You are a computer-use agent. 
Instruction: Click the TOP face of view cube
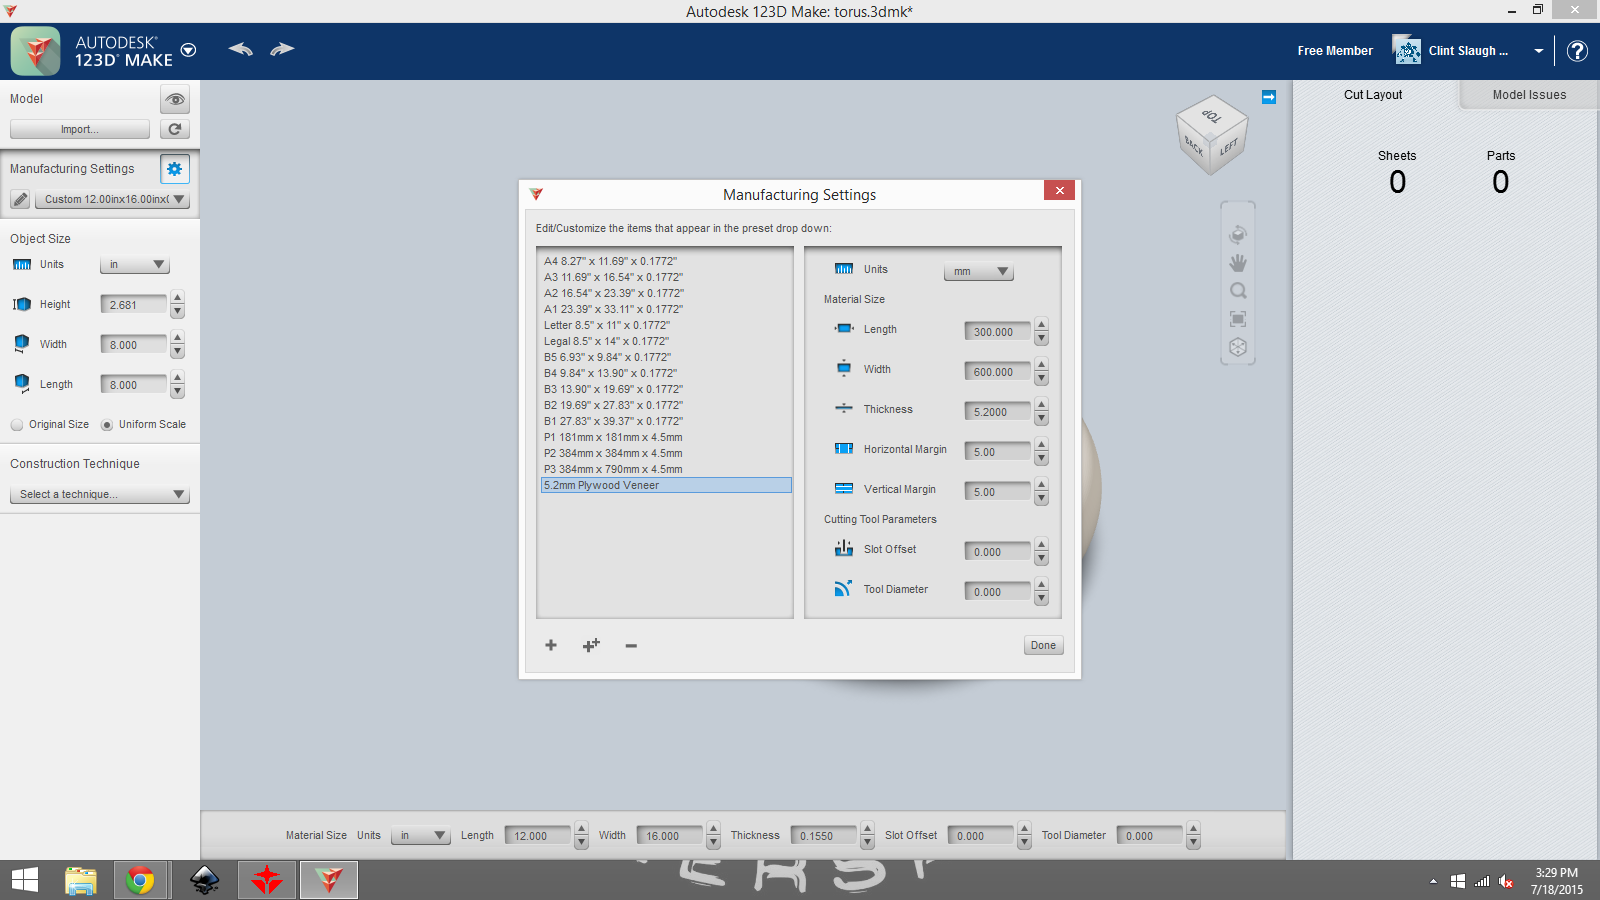[x=1211, y=116]
